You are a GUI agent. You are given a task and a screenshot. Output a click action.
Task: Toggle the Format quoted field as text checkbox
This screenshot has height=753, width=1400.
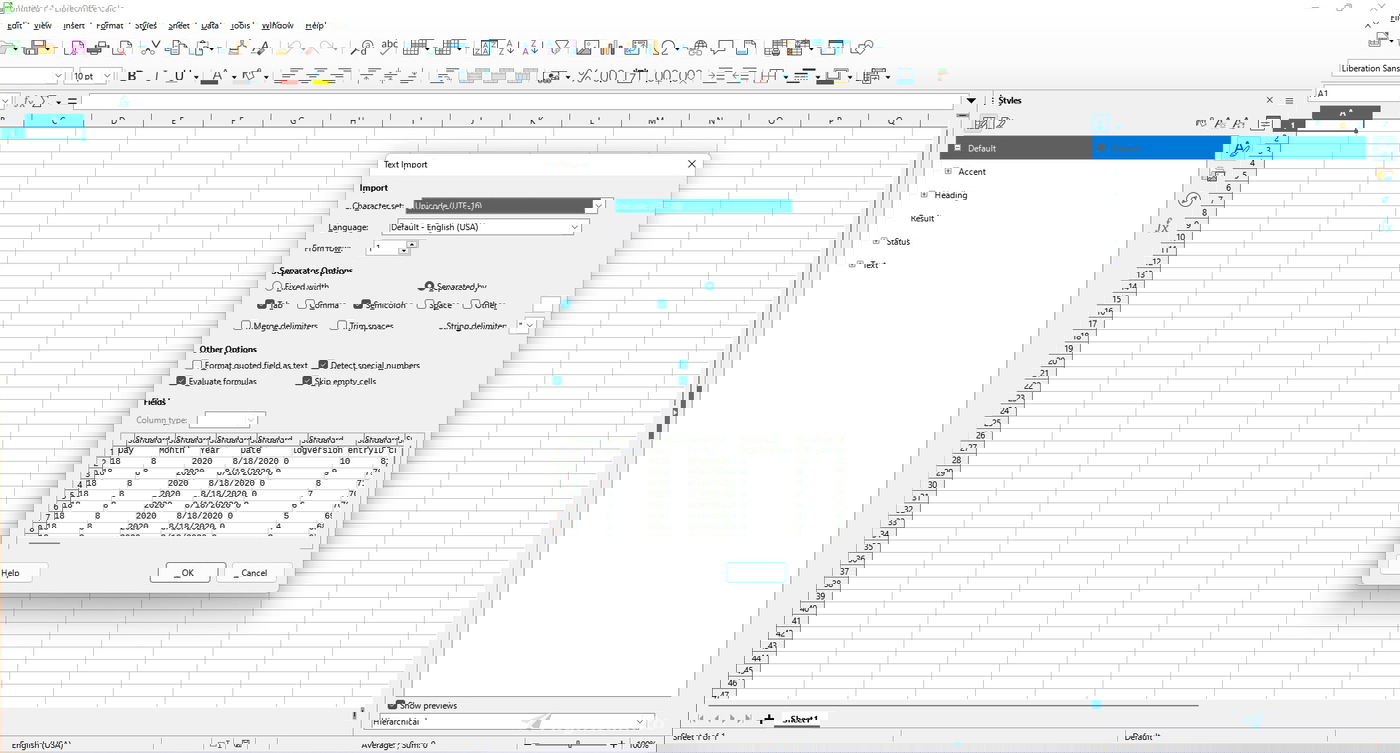coord(195,364)
